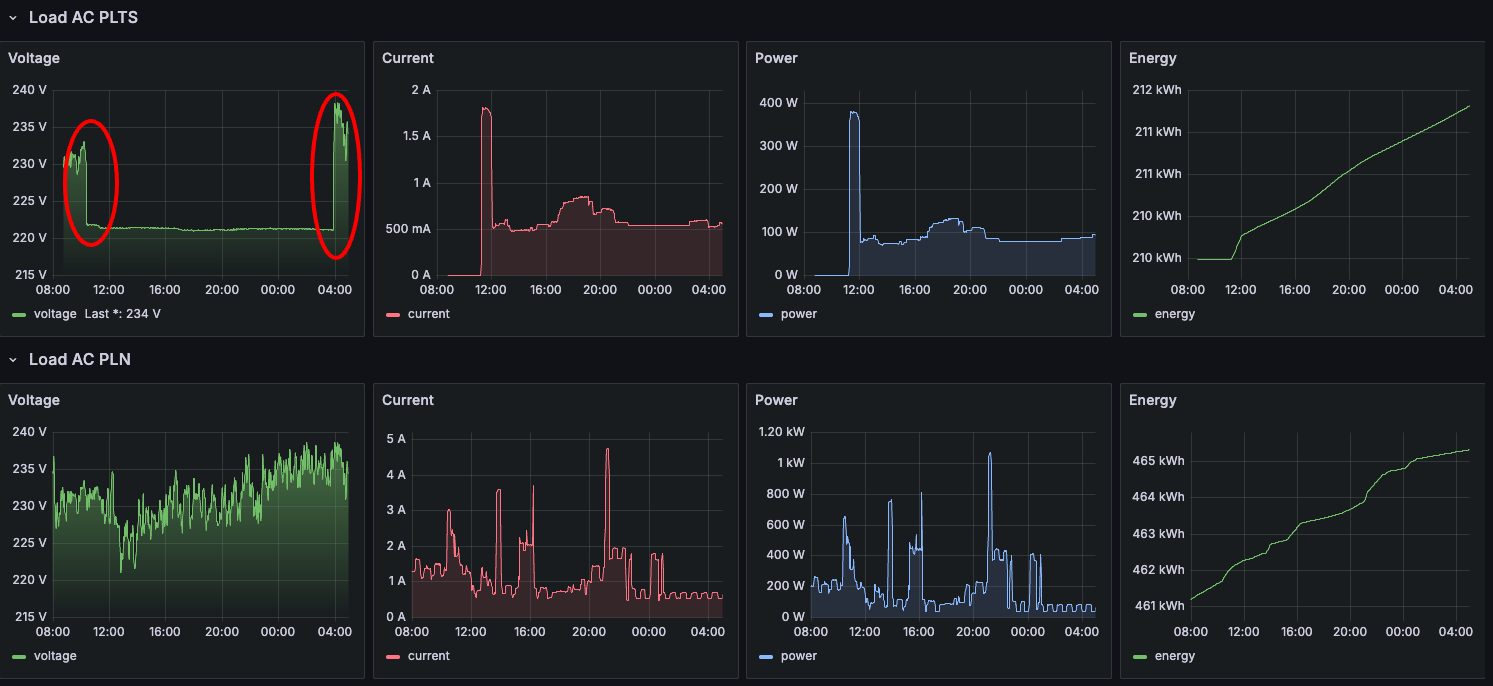The width and height of the screenshot is (1493, 686).
Task: Toggle voltage series legend in PLTS Voltage panel
Action: (x=55, y=314)
